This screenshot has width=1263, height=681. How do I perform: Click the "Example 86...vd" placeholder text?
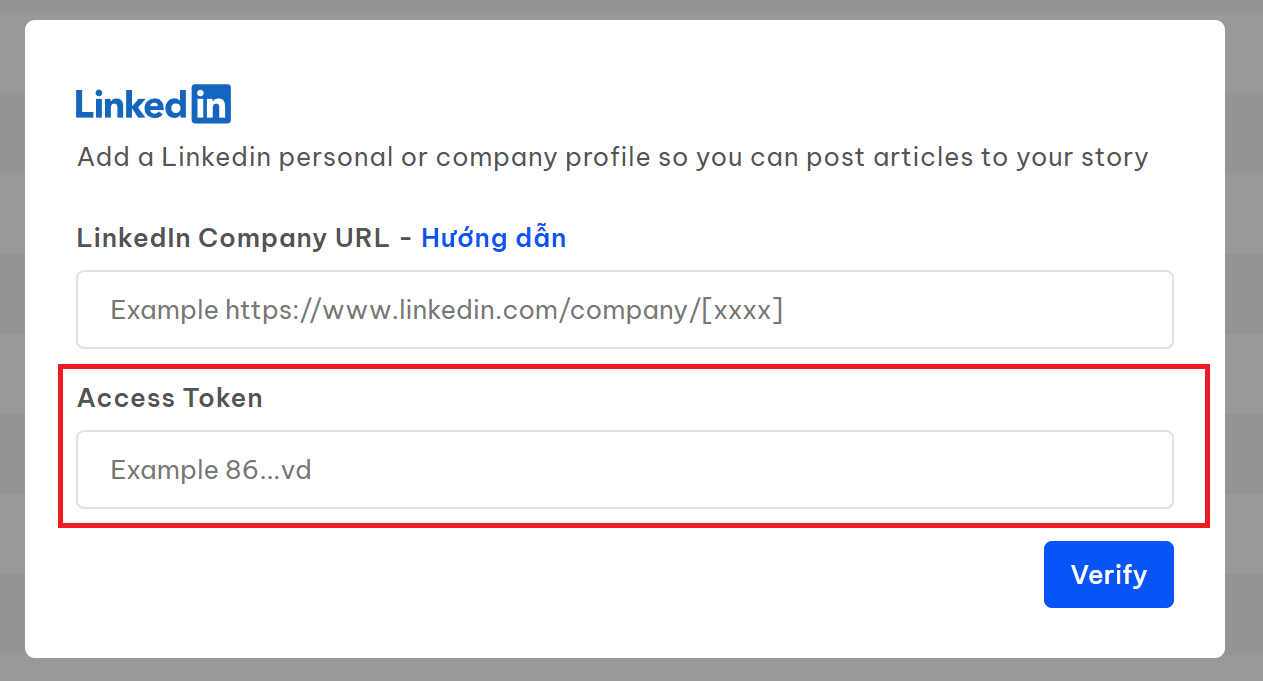pos(211,470)
